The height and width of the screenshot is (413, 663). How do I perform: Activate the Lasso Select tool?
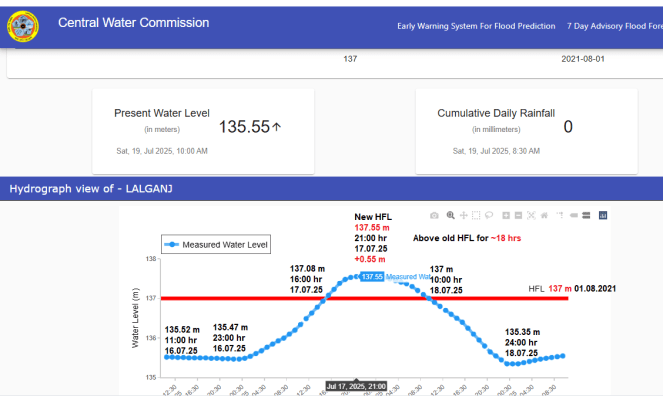(x=489, y=215)
